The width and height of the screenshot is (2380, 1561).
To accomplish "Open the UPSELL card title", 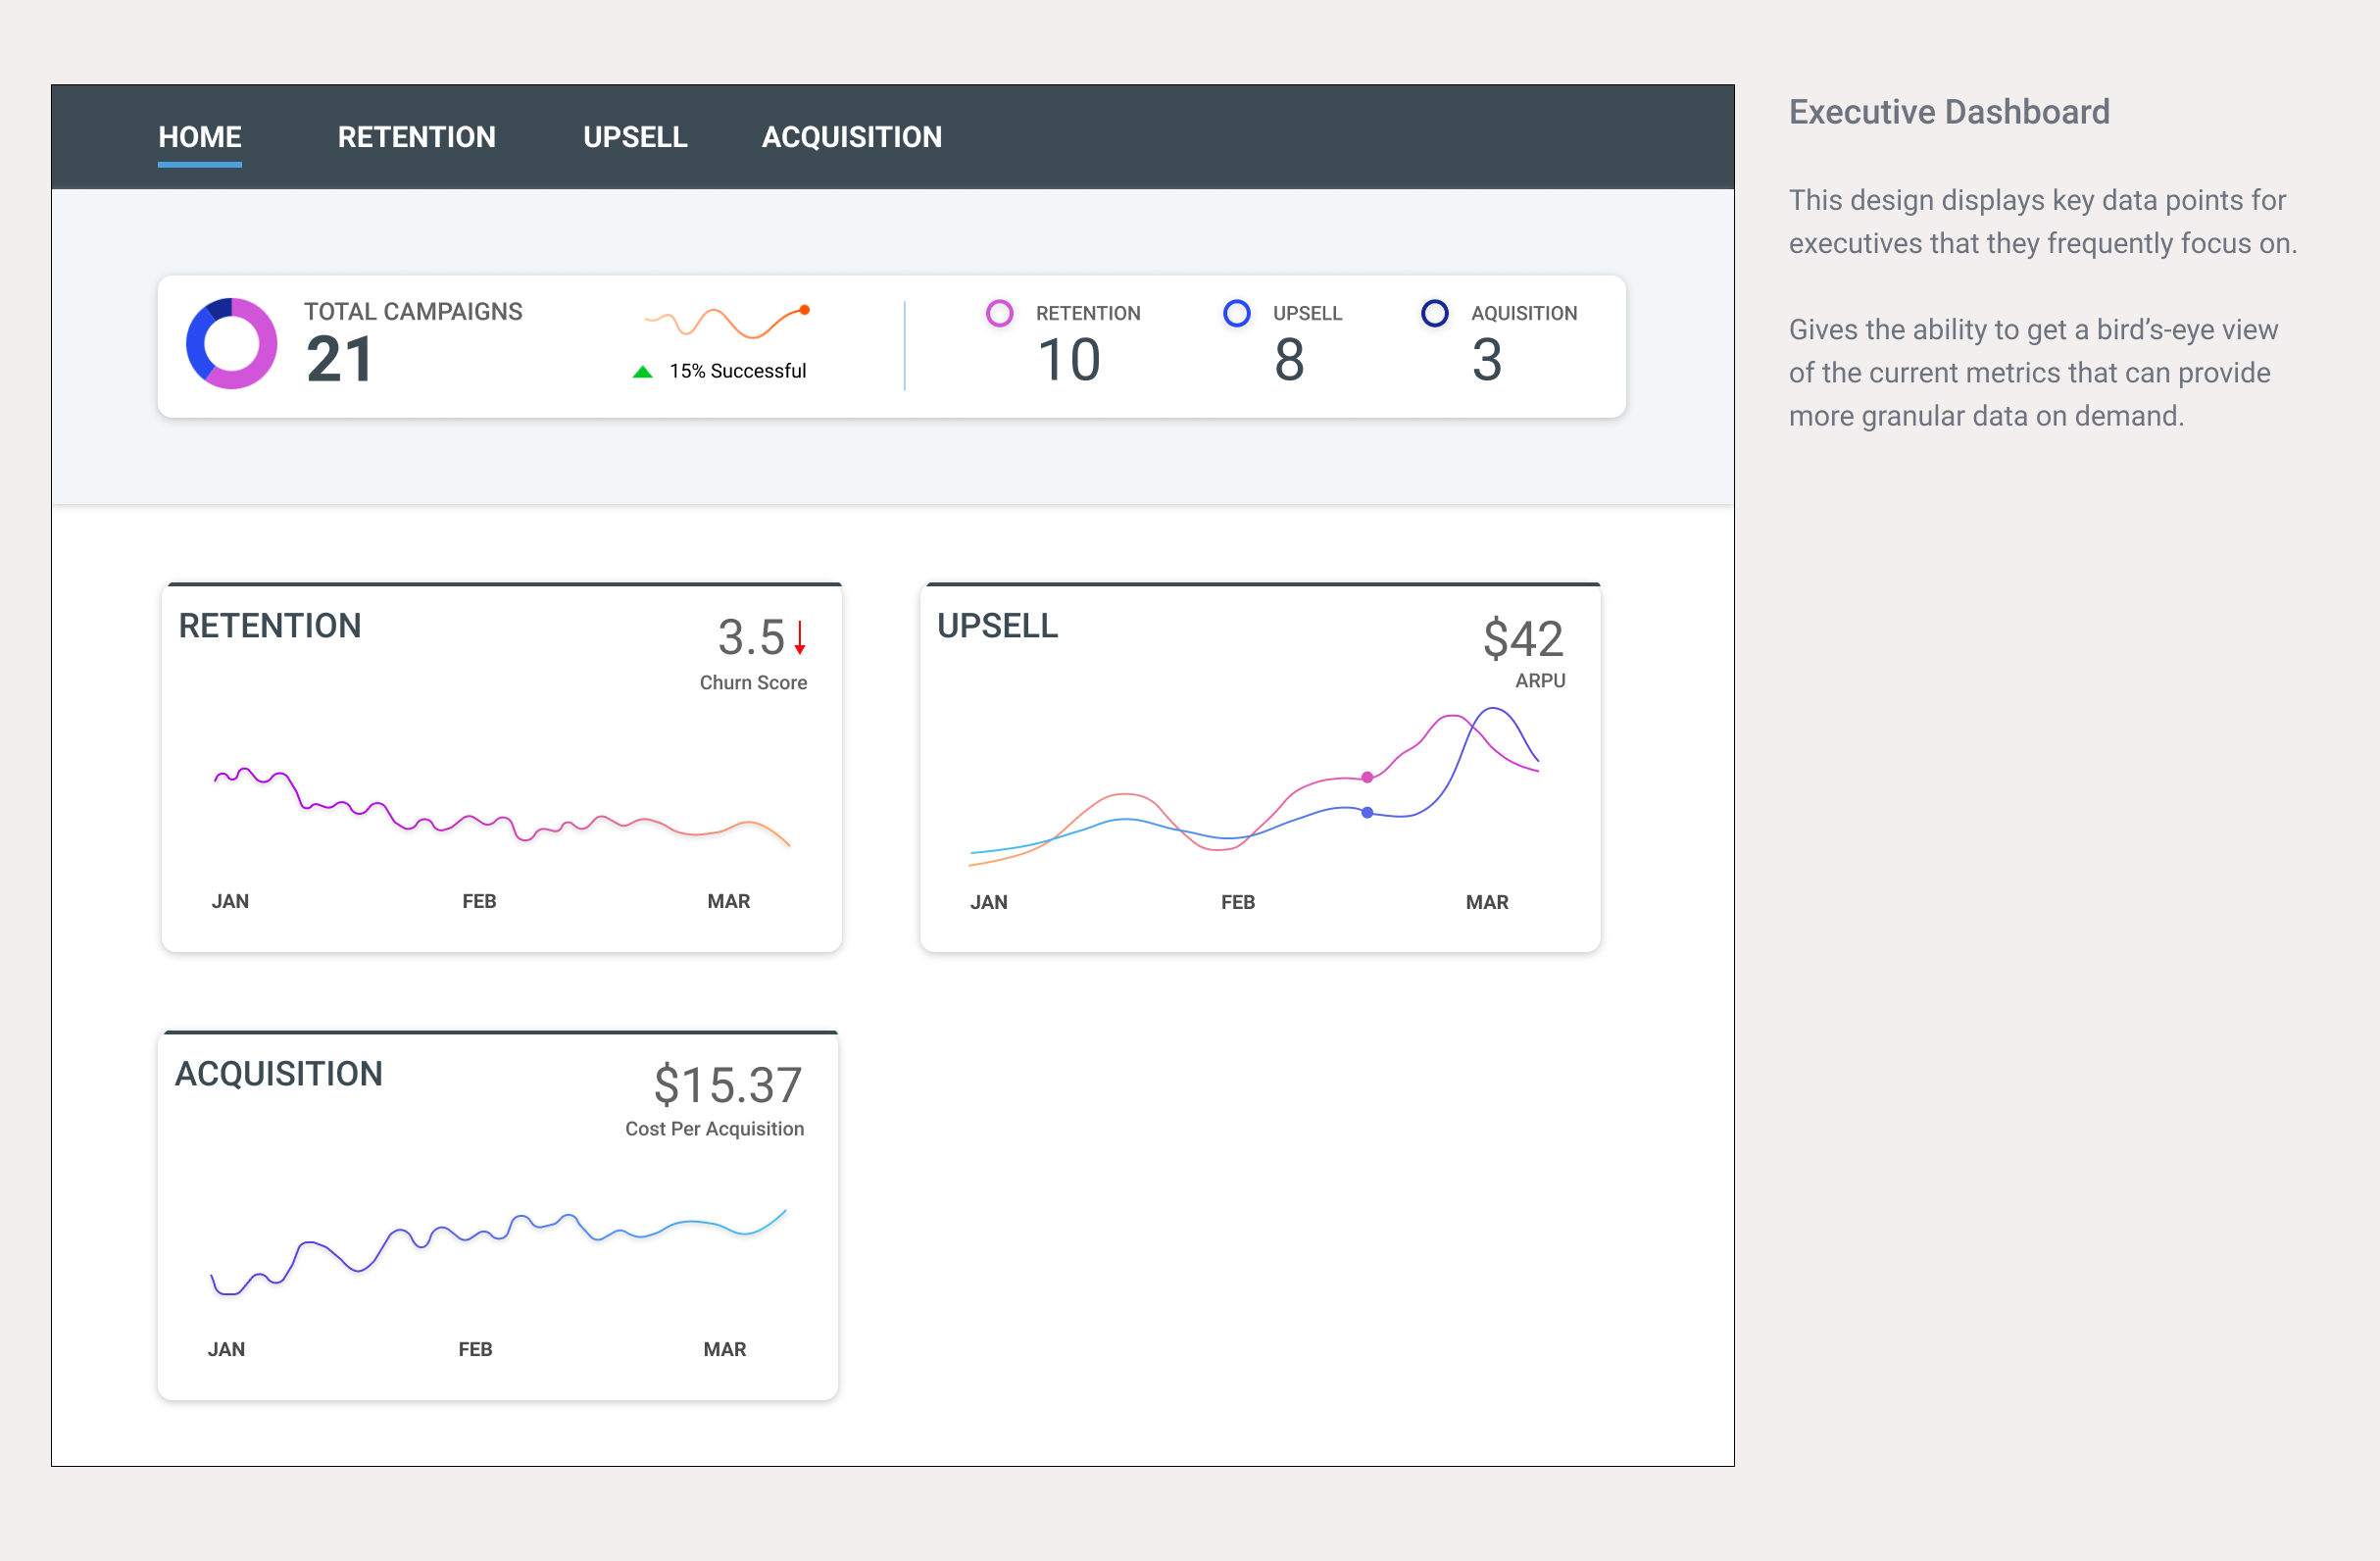I will pos(997,626).
